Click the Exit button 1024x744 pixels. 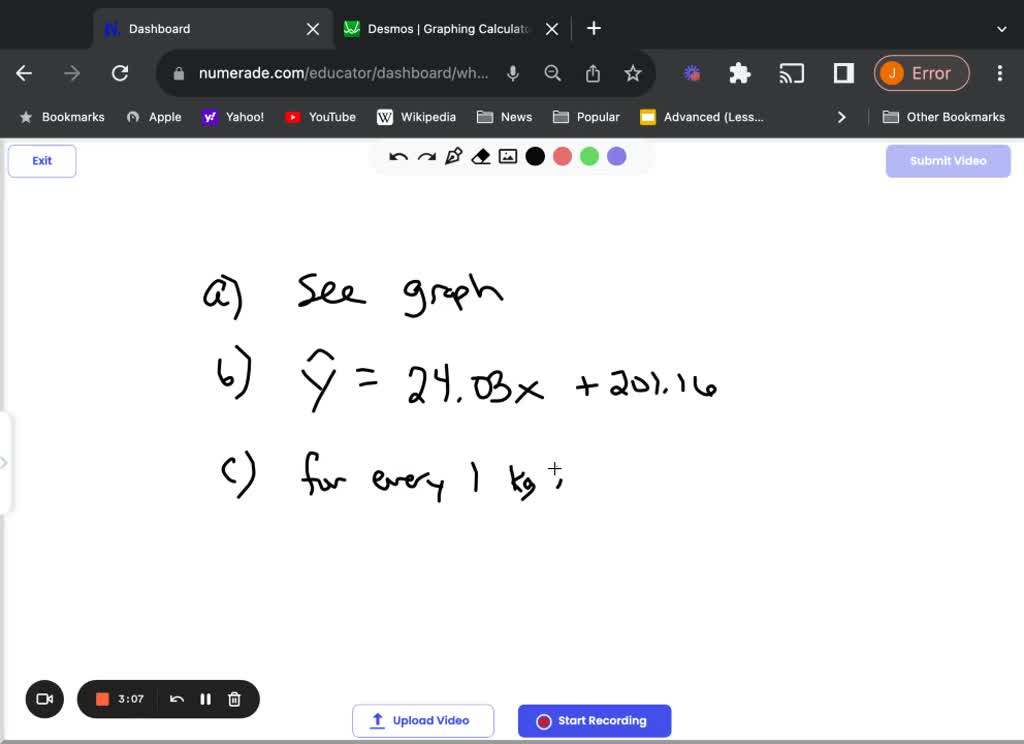[x=42, y=161]
